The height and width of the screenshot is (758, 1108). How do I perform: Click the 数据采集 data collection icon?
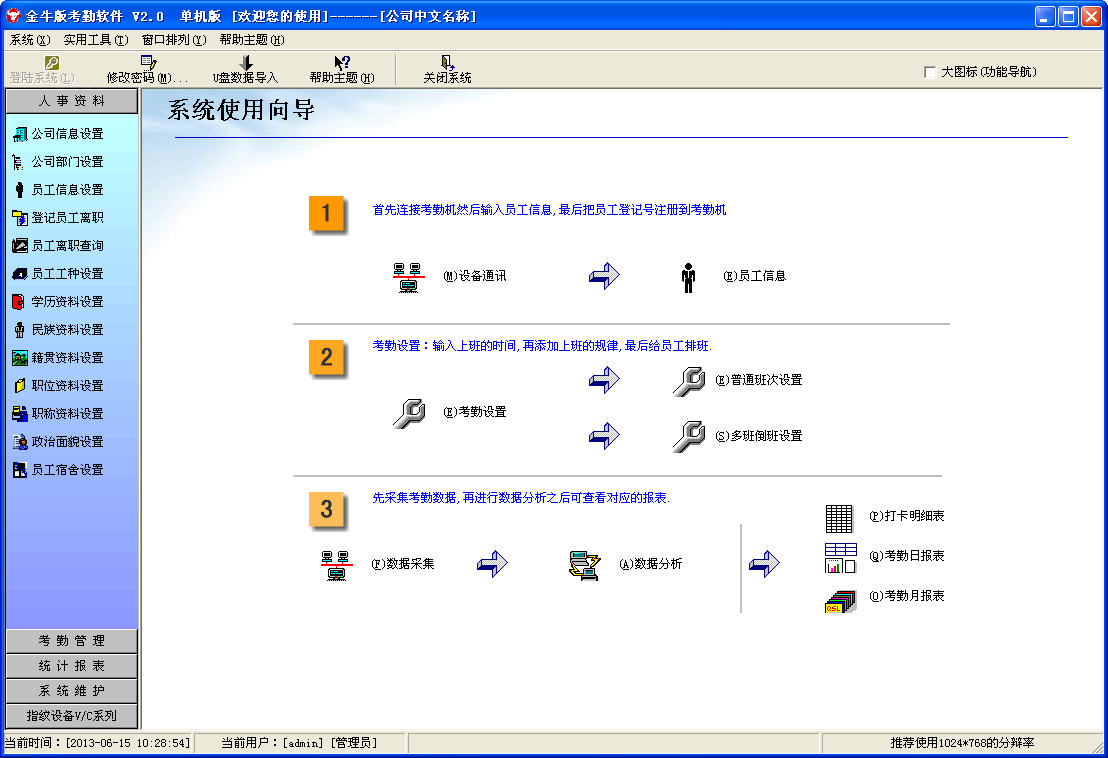(x=336, y=565)
